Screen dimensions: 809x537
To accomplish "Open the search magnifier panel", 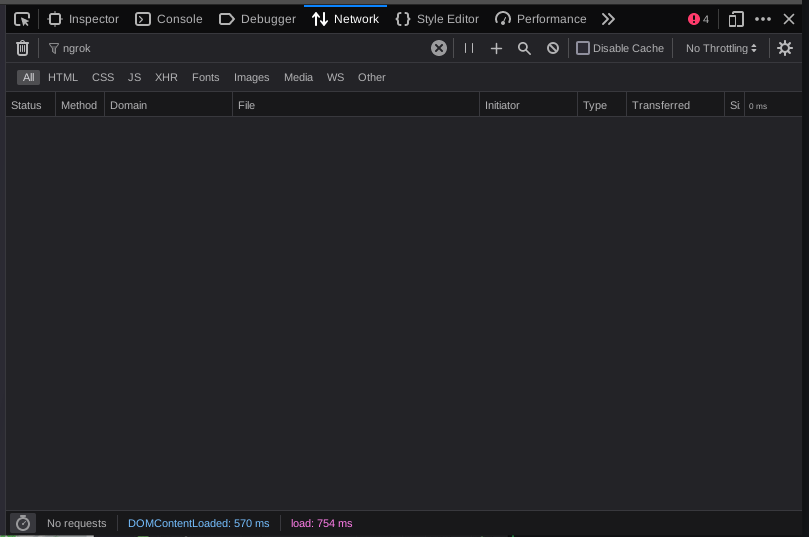I will pos(524,48).
